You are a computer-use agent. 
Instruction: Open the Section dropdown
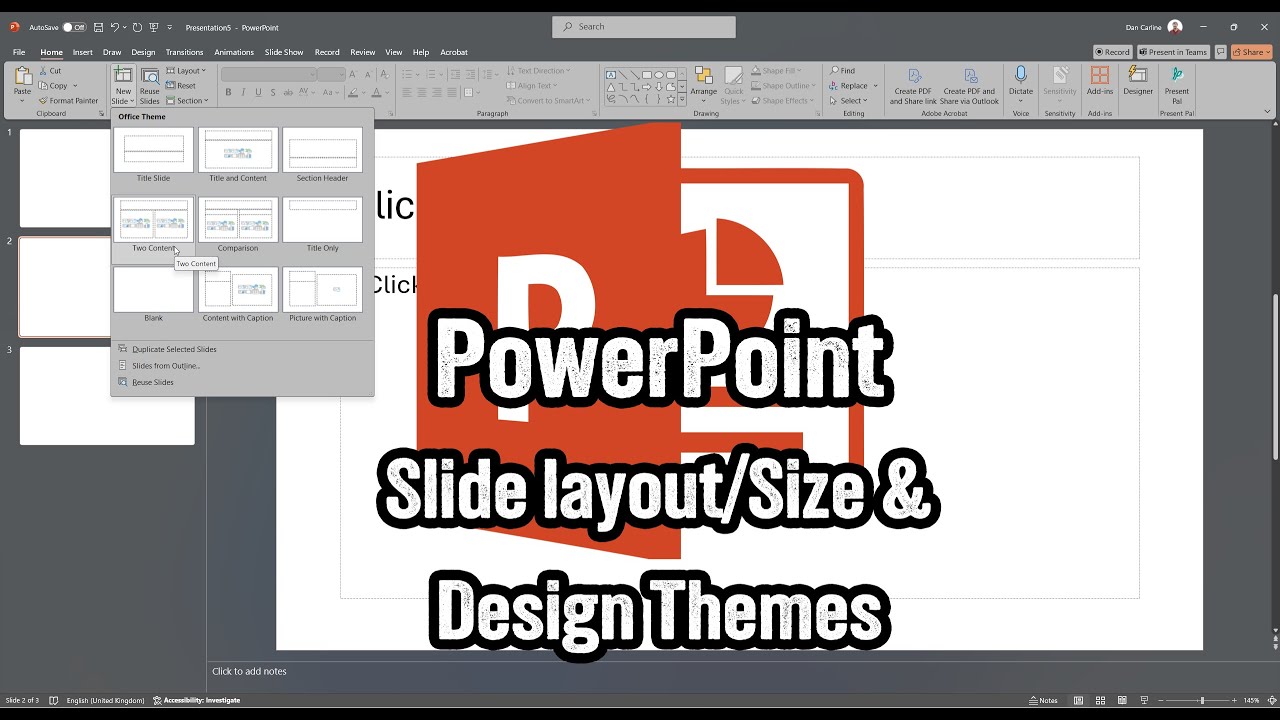coord(187,101)
